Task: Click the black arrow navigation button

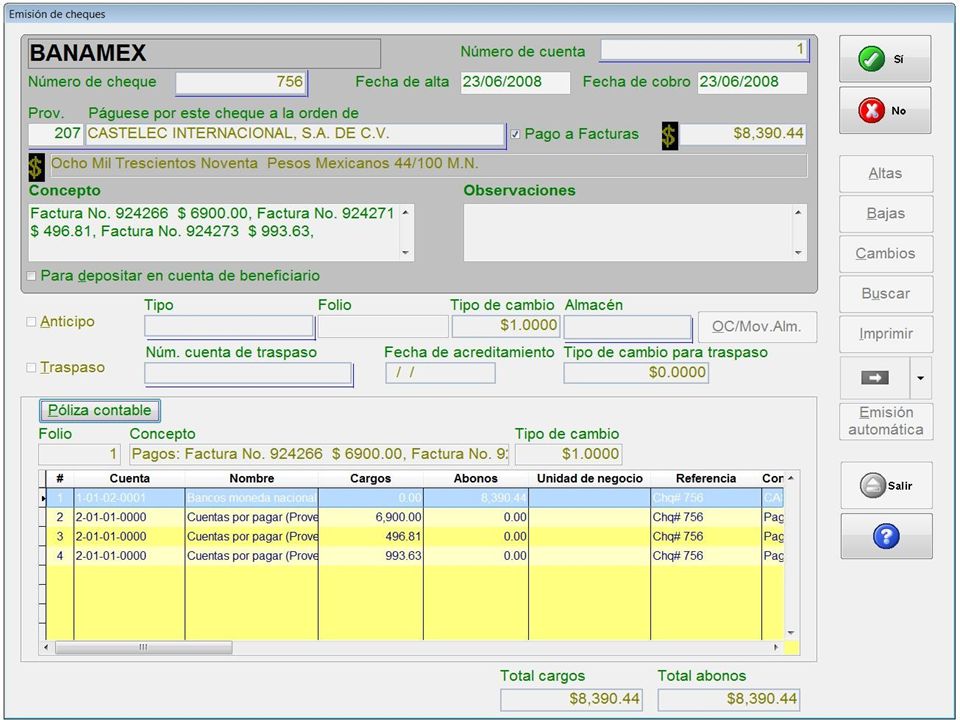Action: 875,378
